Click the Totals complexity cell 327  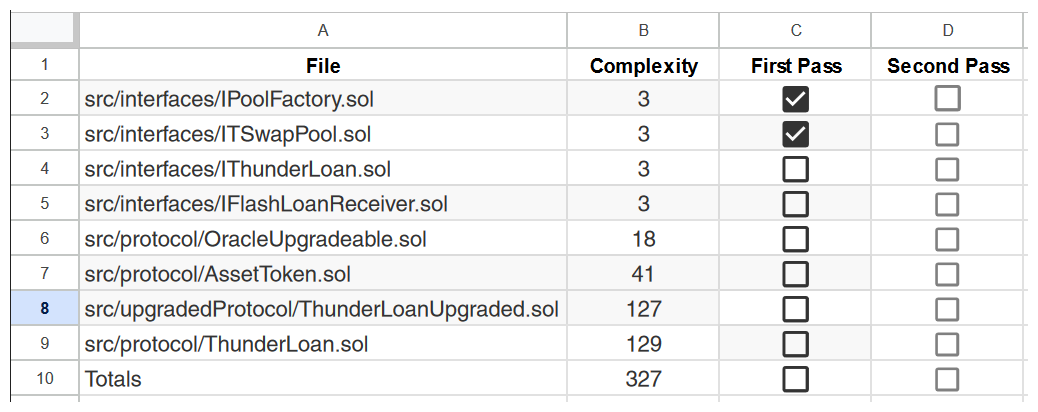pyautogui.click(x=644, y=379)
